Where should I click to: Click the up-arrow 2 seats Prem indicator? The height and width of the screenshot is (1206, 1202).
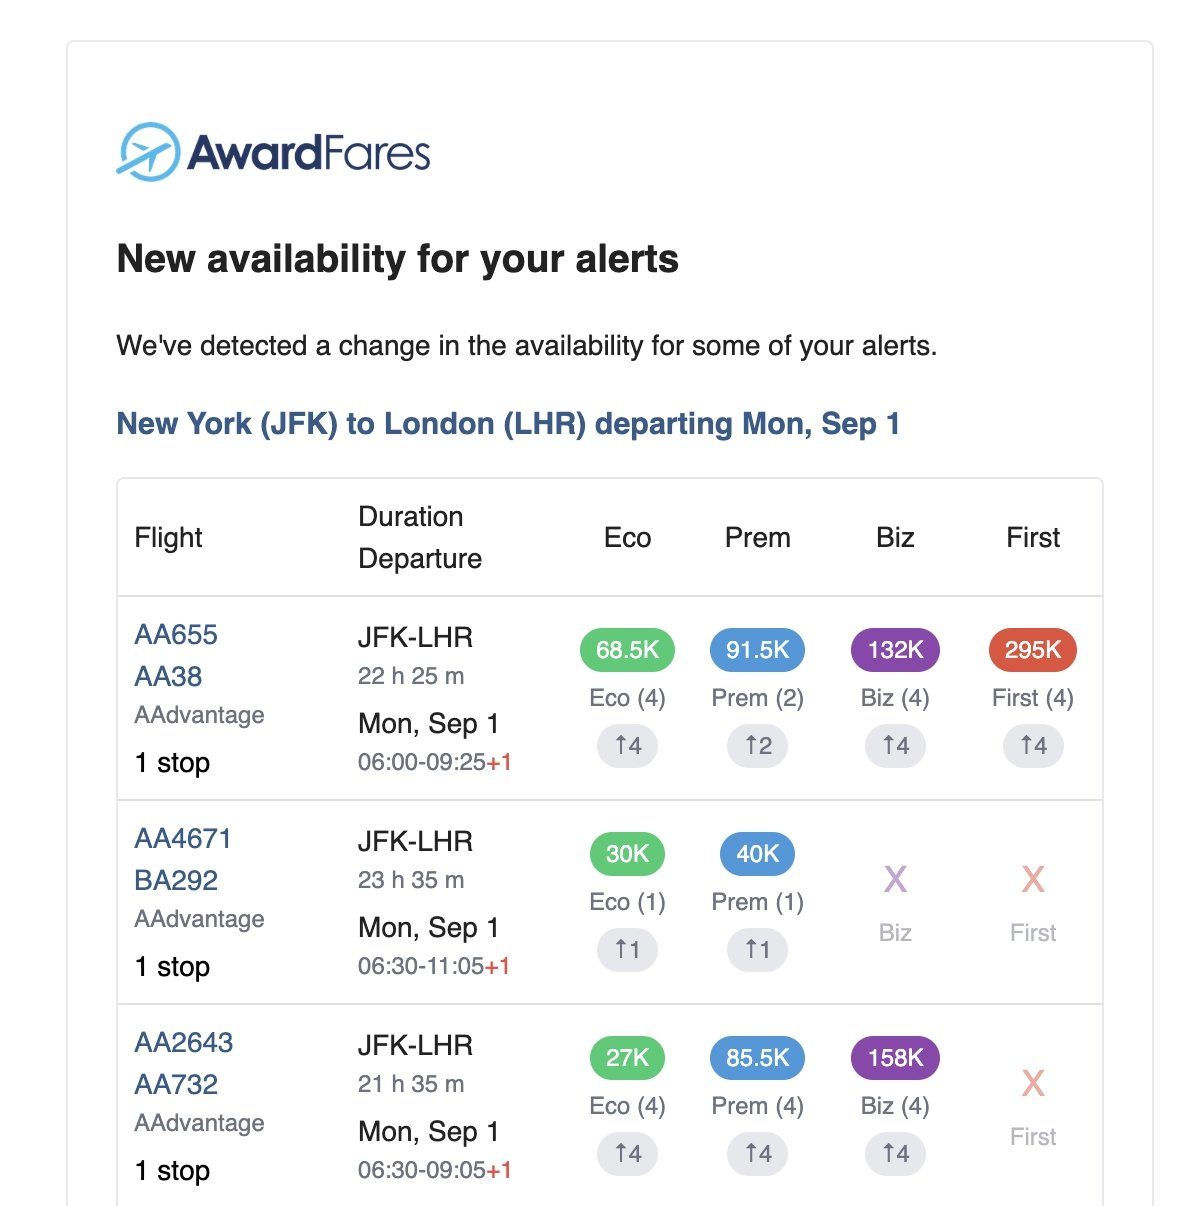(757, 746)
